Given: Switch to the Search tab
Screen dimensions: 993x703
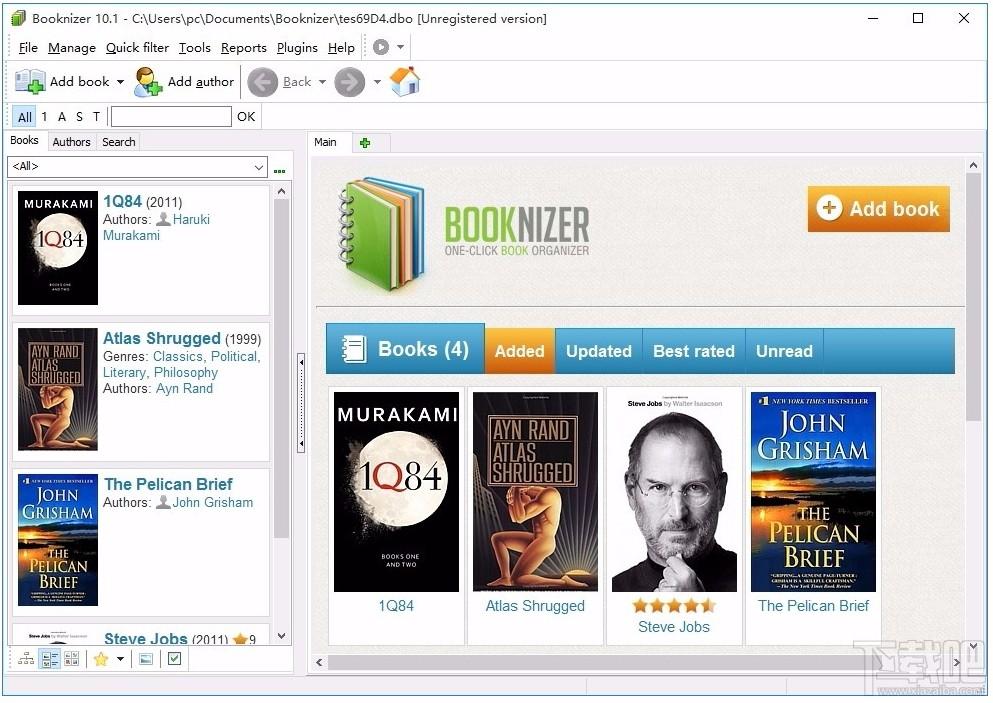Looking at the screenshot, I should tap(118, 142).
